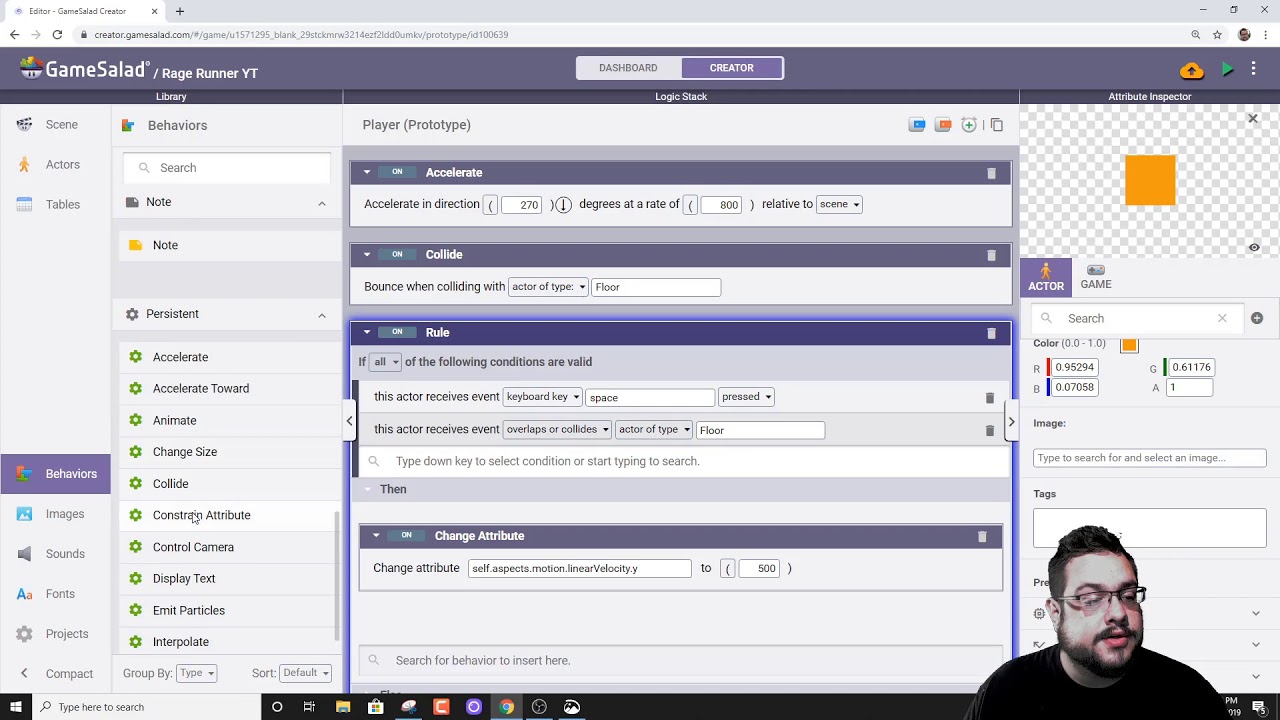Click the green add icon in Logic Stack toolbar

pos(969,125)
